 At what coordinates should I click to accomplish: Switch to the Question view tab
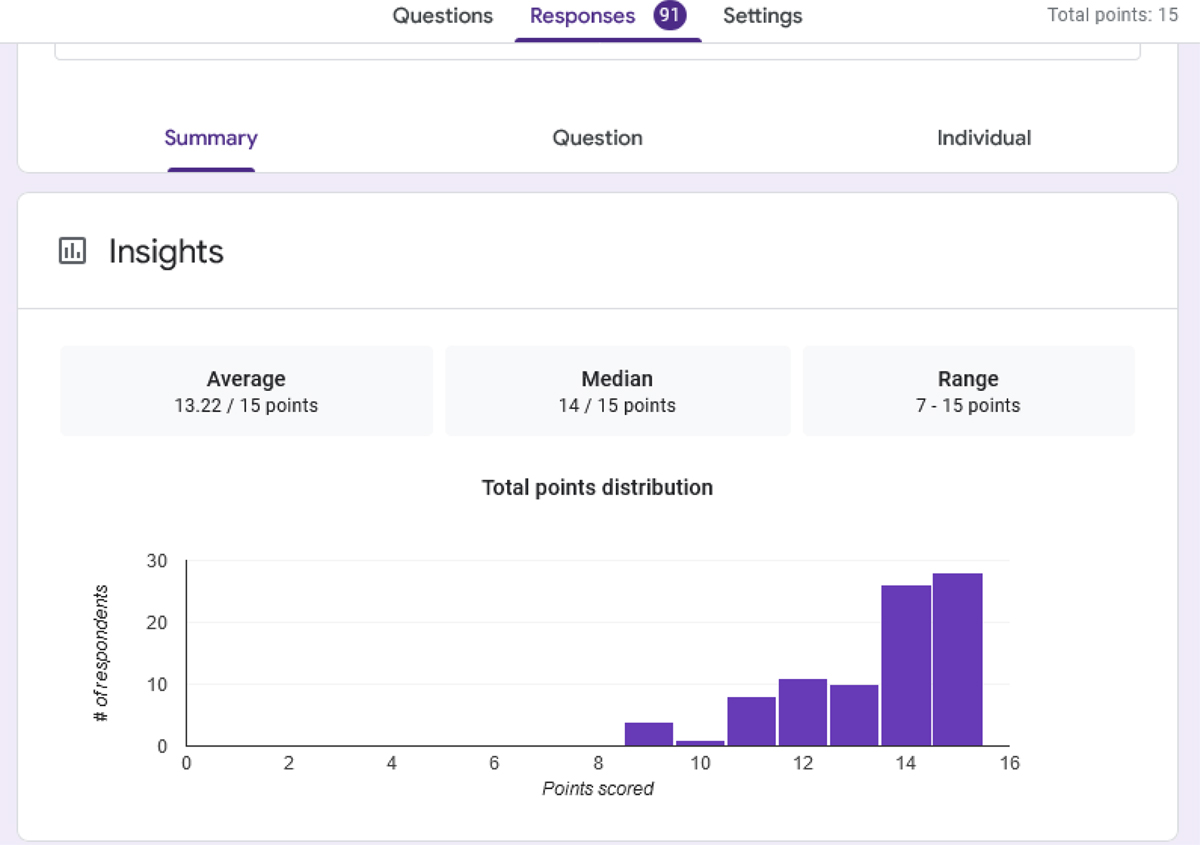(x=597, y=138)
